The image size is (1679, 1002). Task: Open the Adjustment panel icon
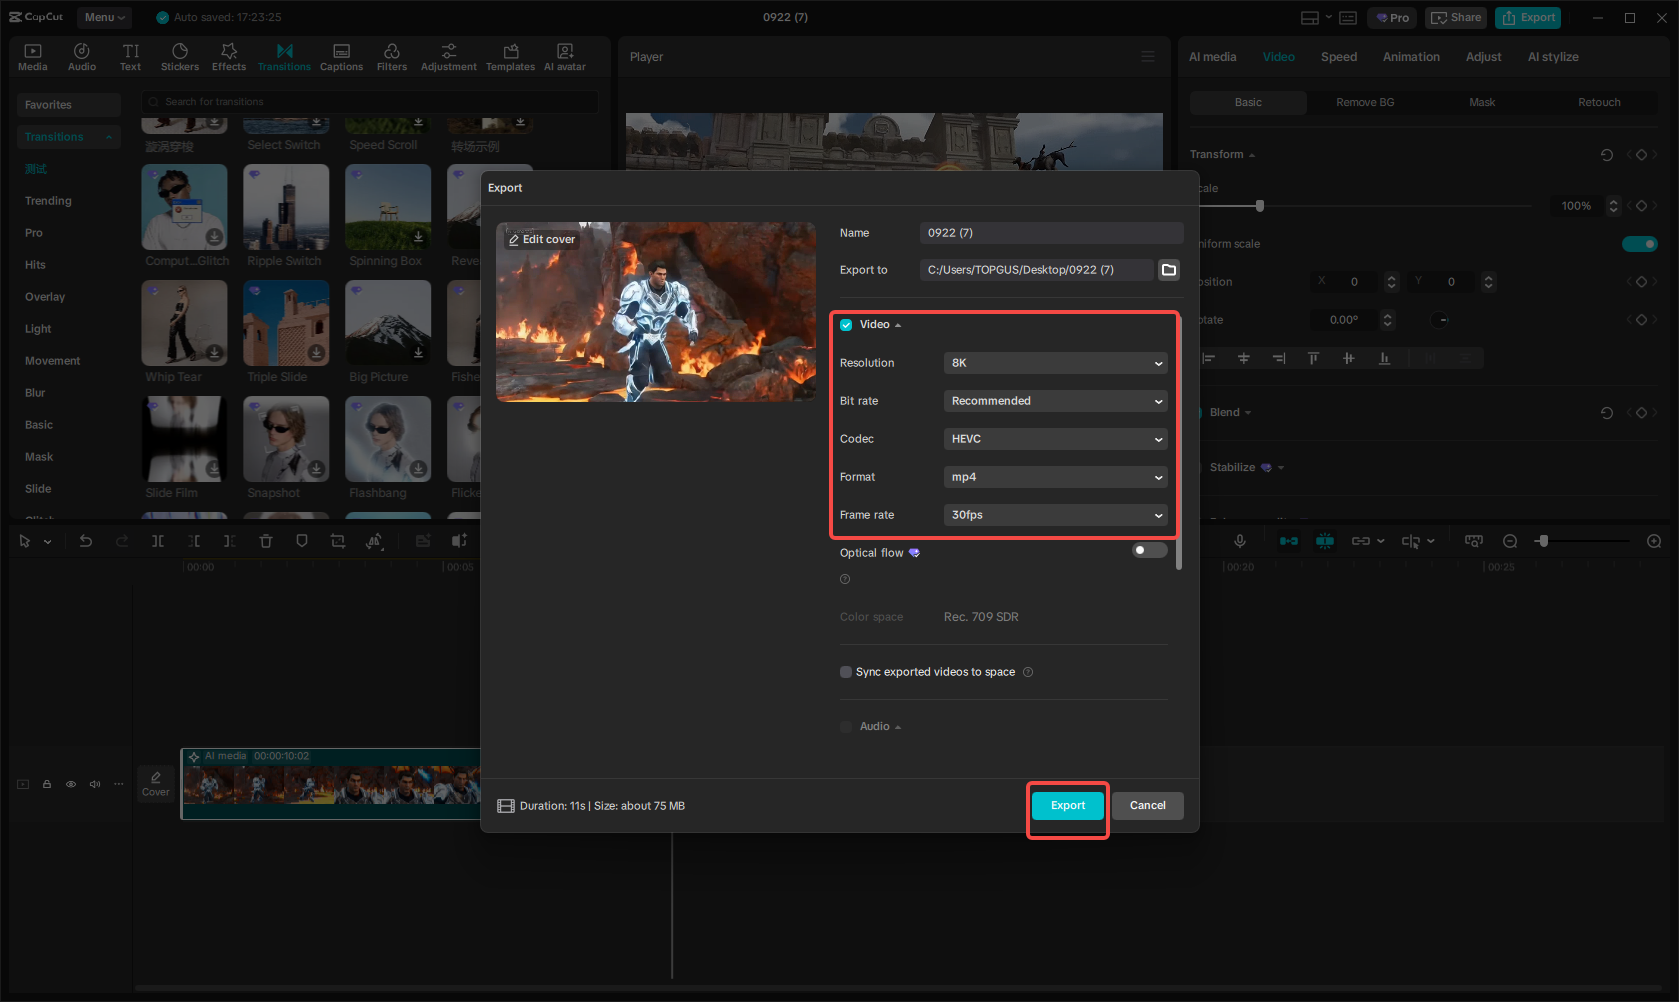tap(449, 57)
